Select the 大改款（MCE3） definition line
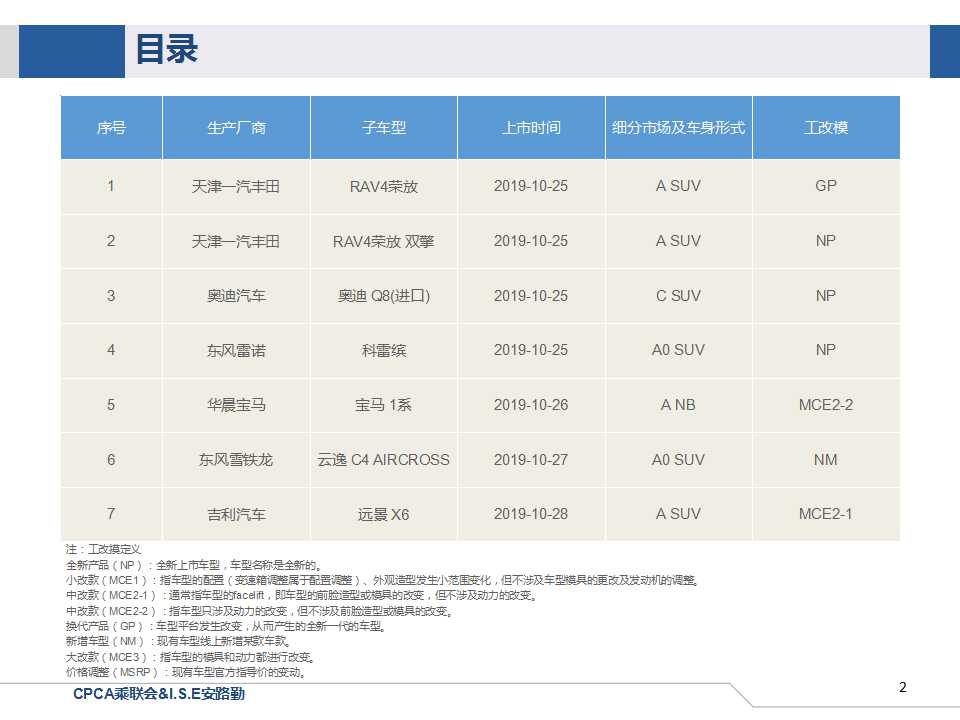Screen dimensions: 960x720 point(191,658)
